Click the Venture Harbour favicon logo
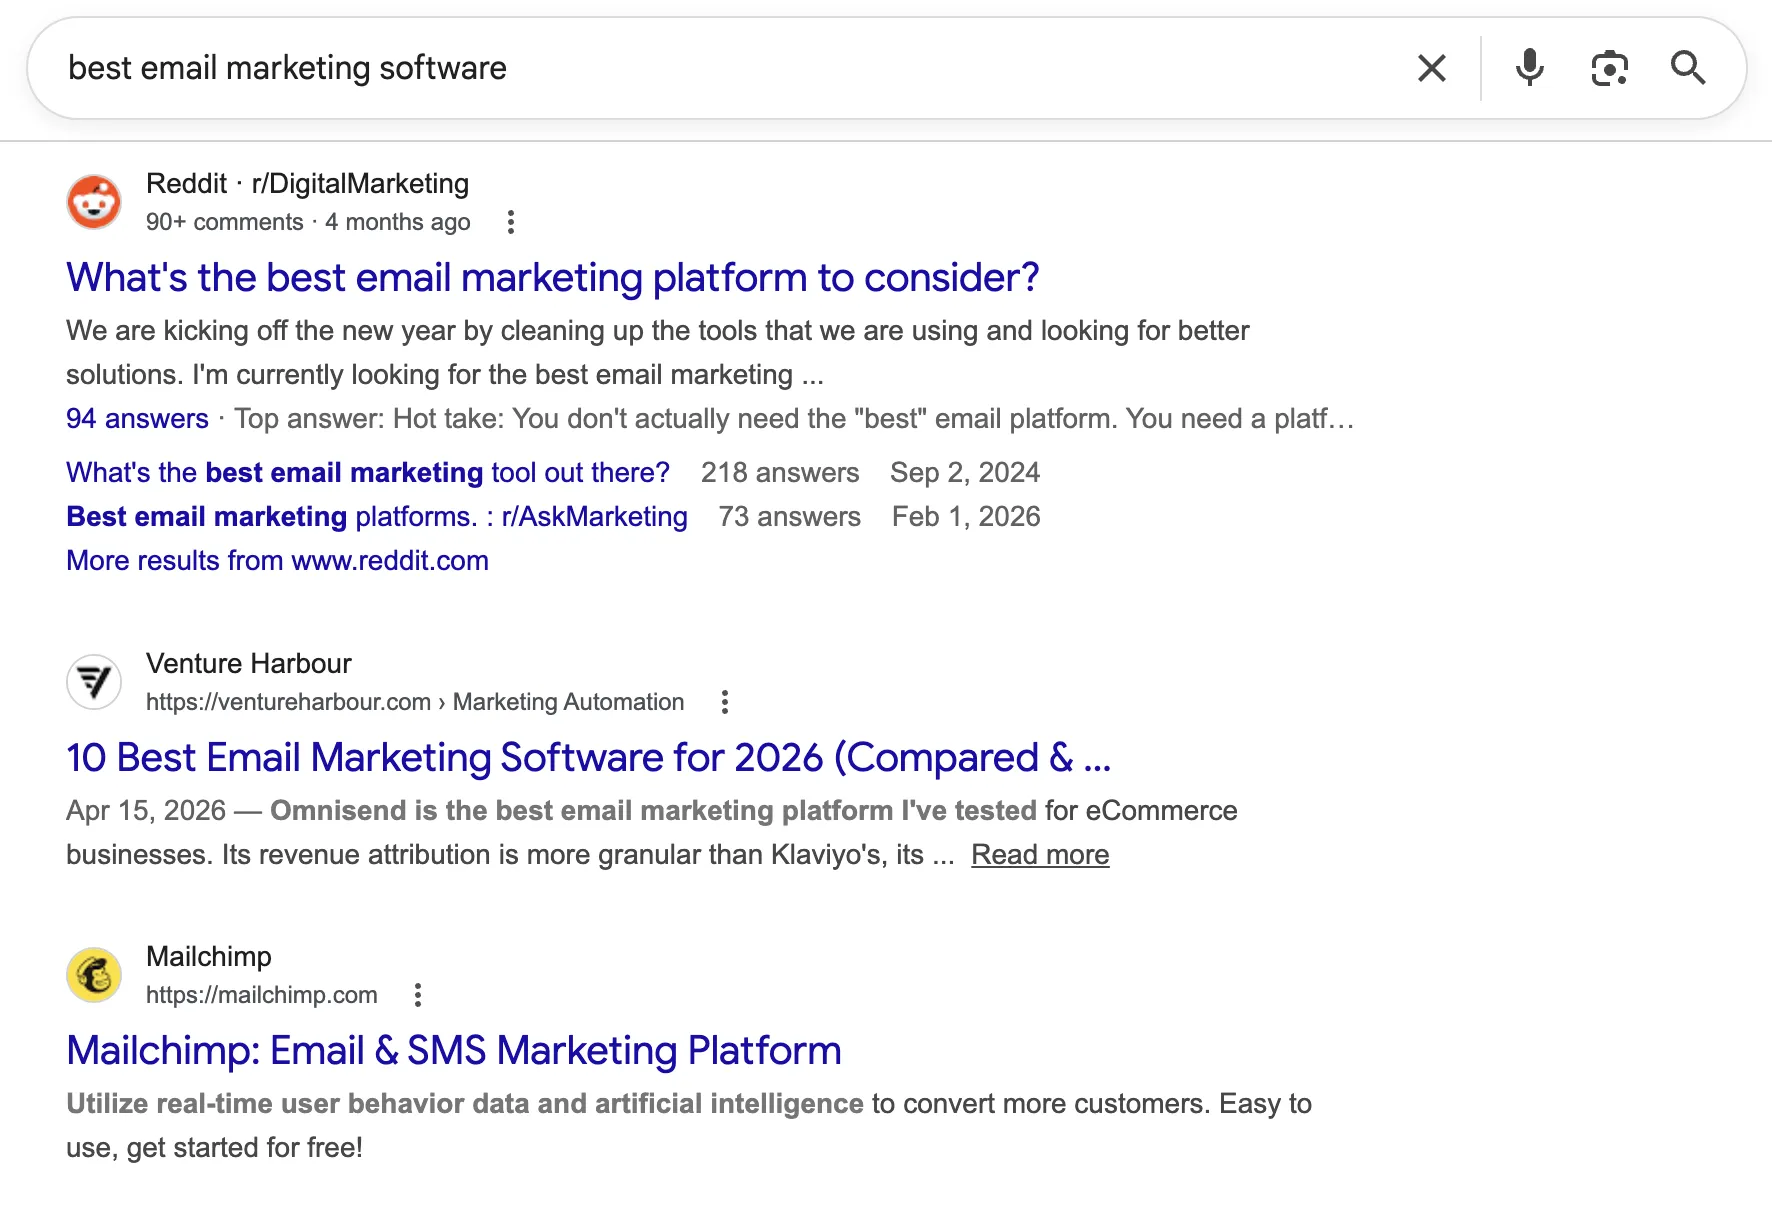 (94, 682)
